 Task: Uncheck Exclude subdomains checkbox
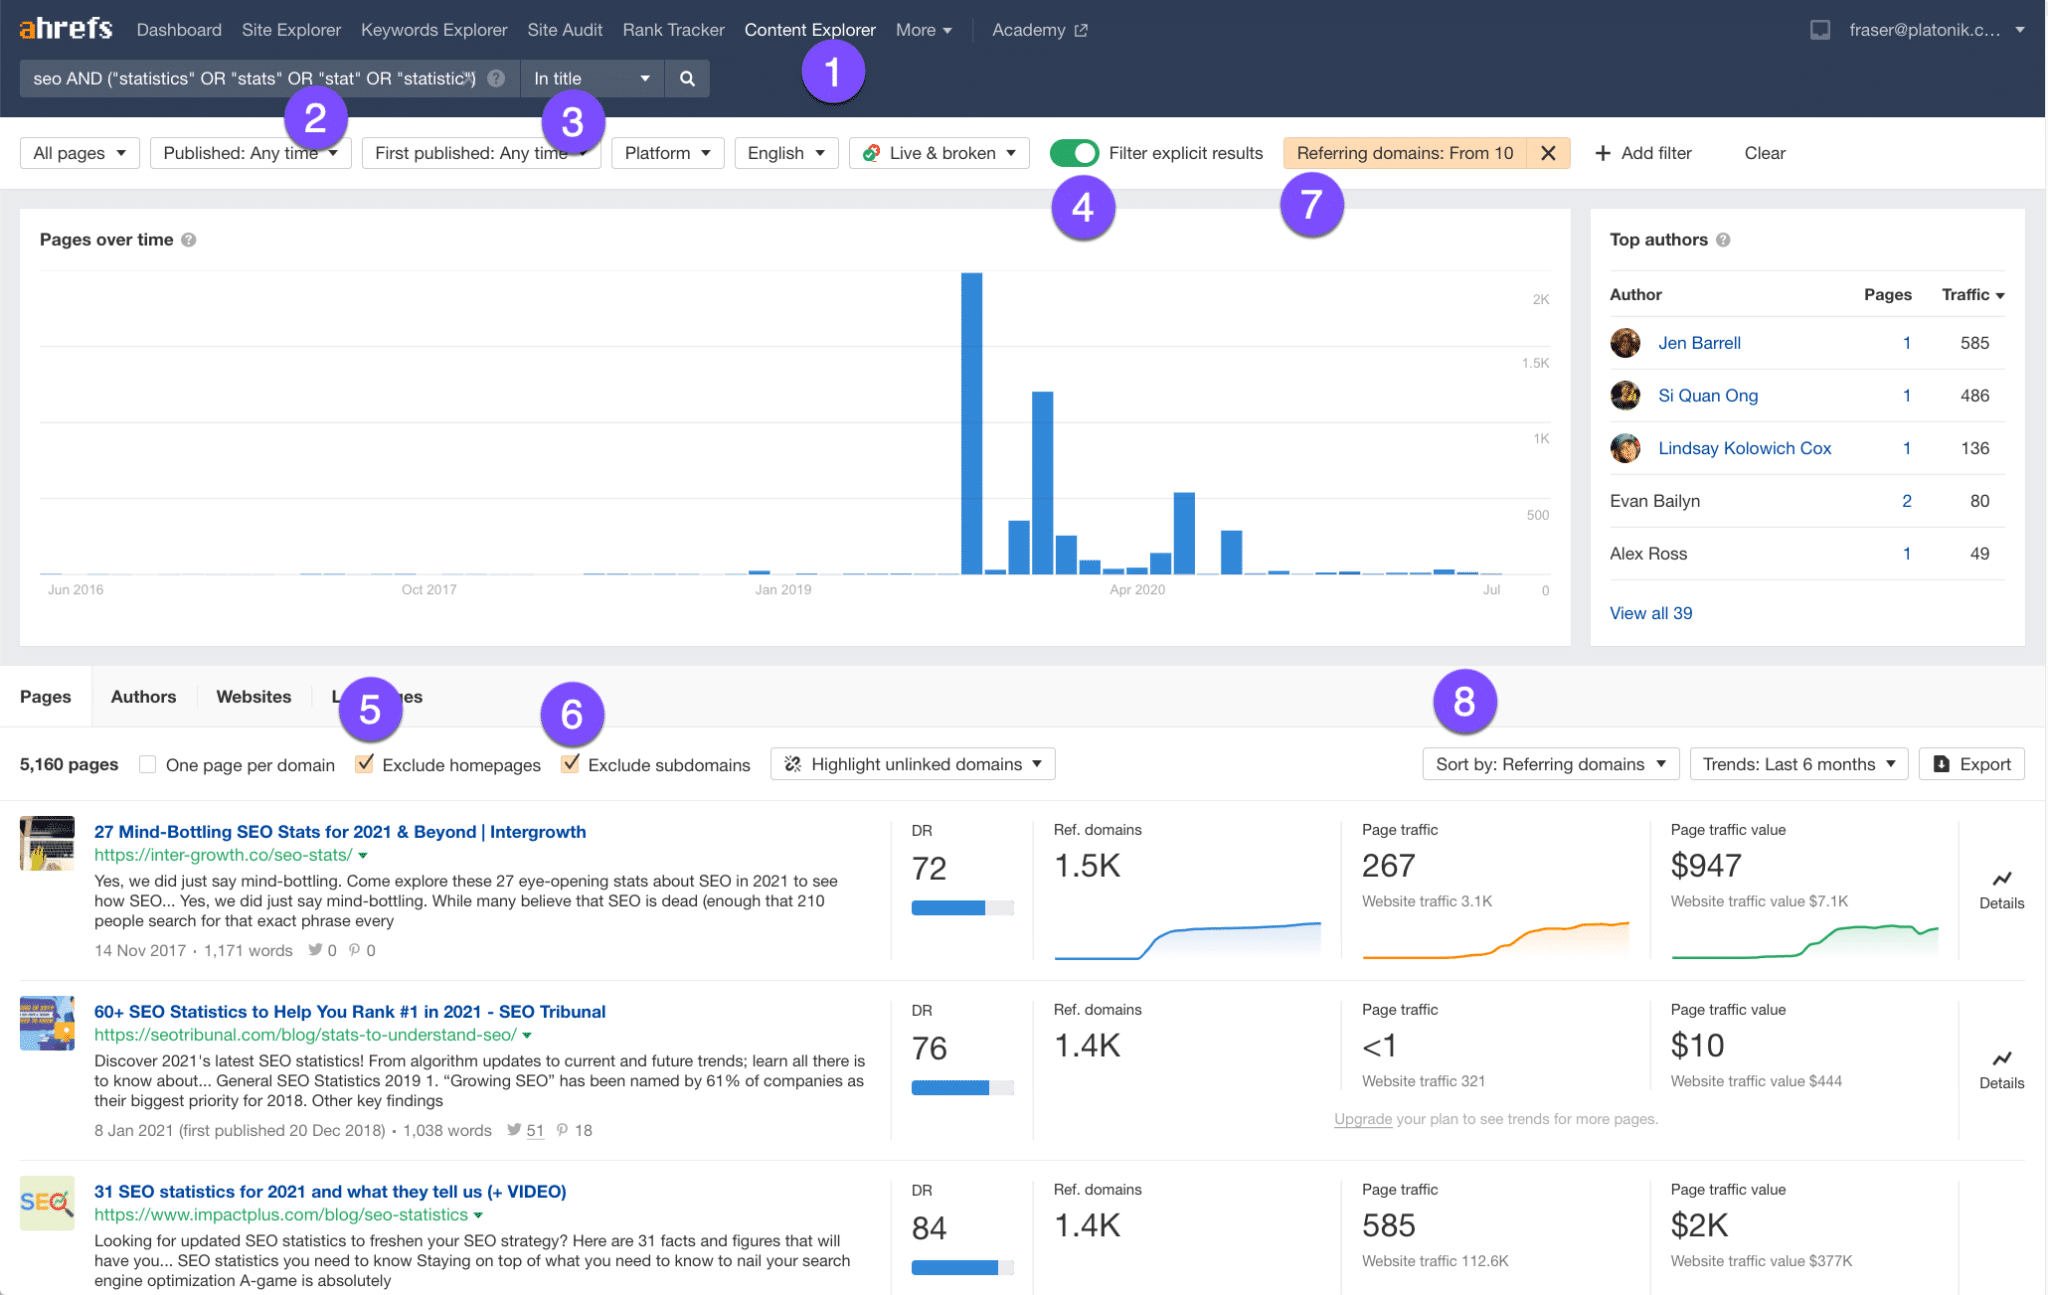[570, 764]
